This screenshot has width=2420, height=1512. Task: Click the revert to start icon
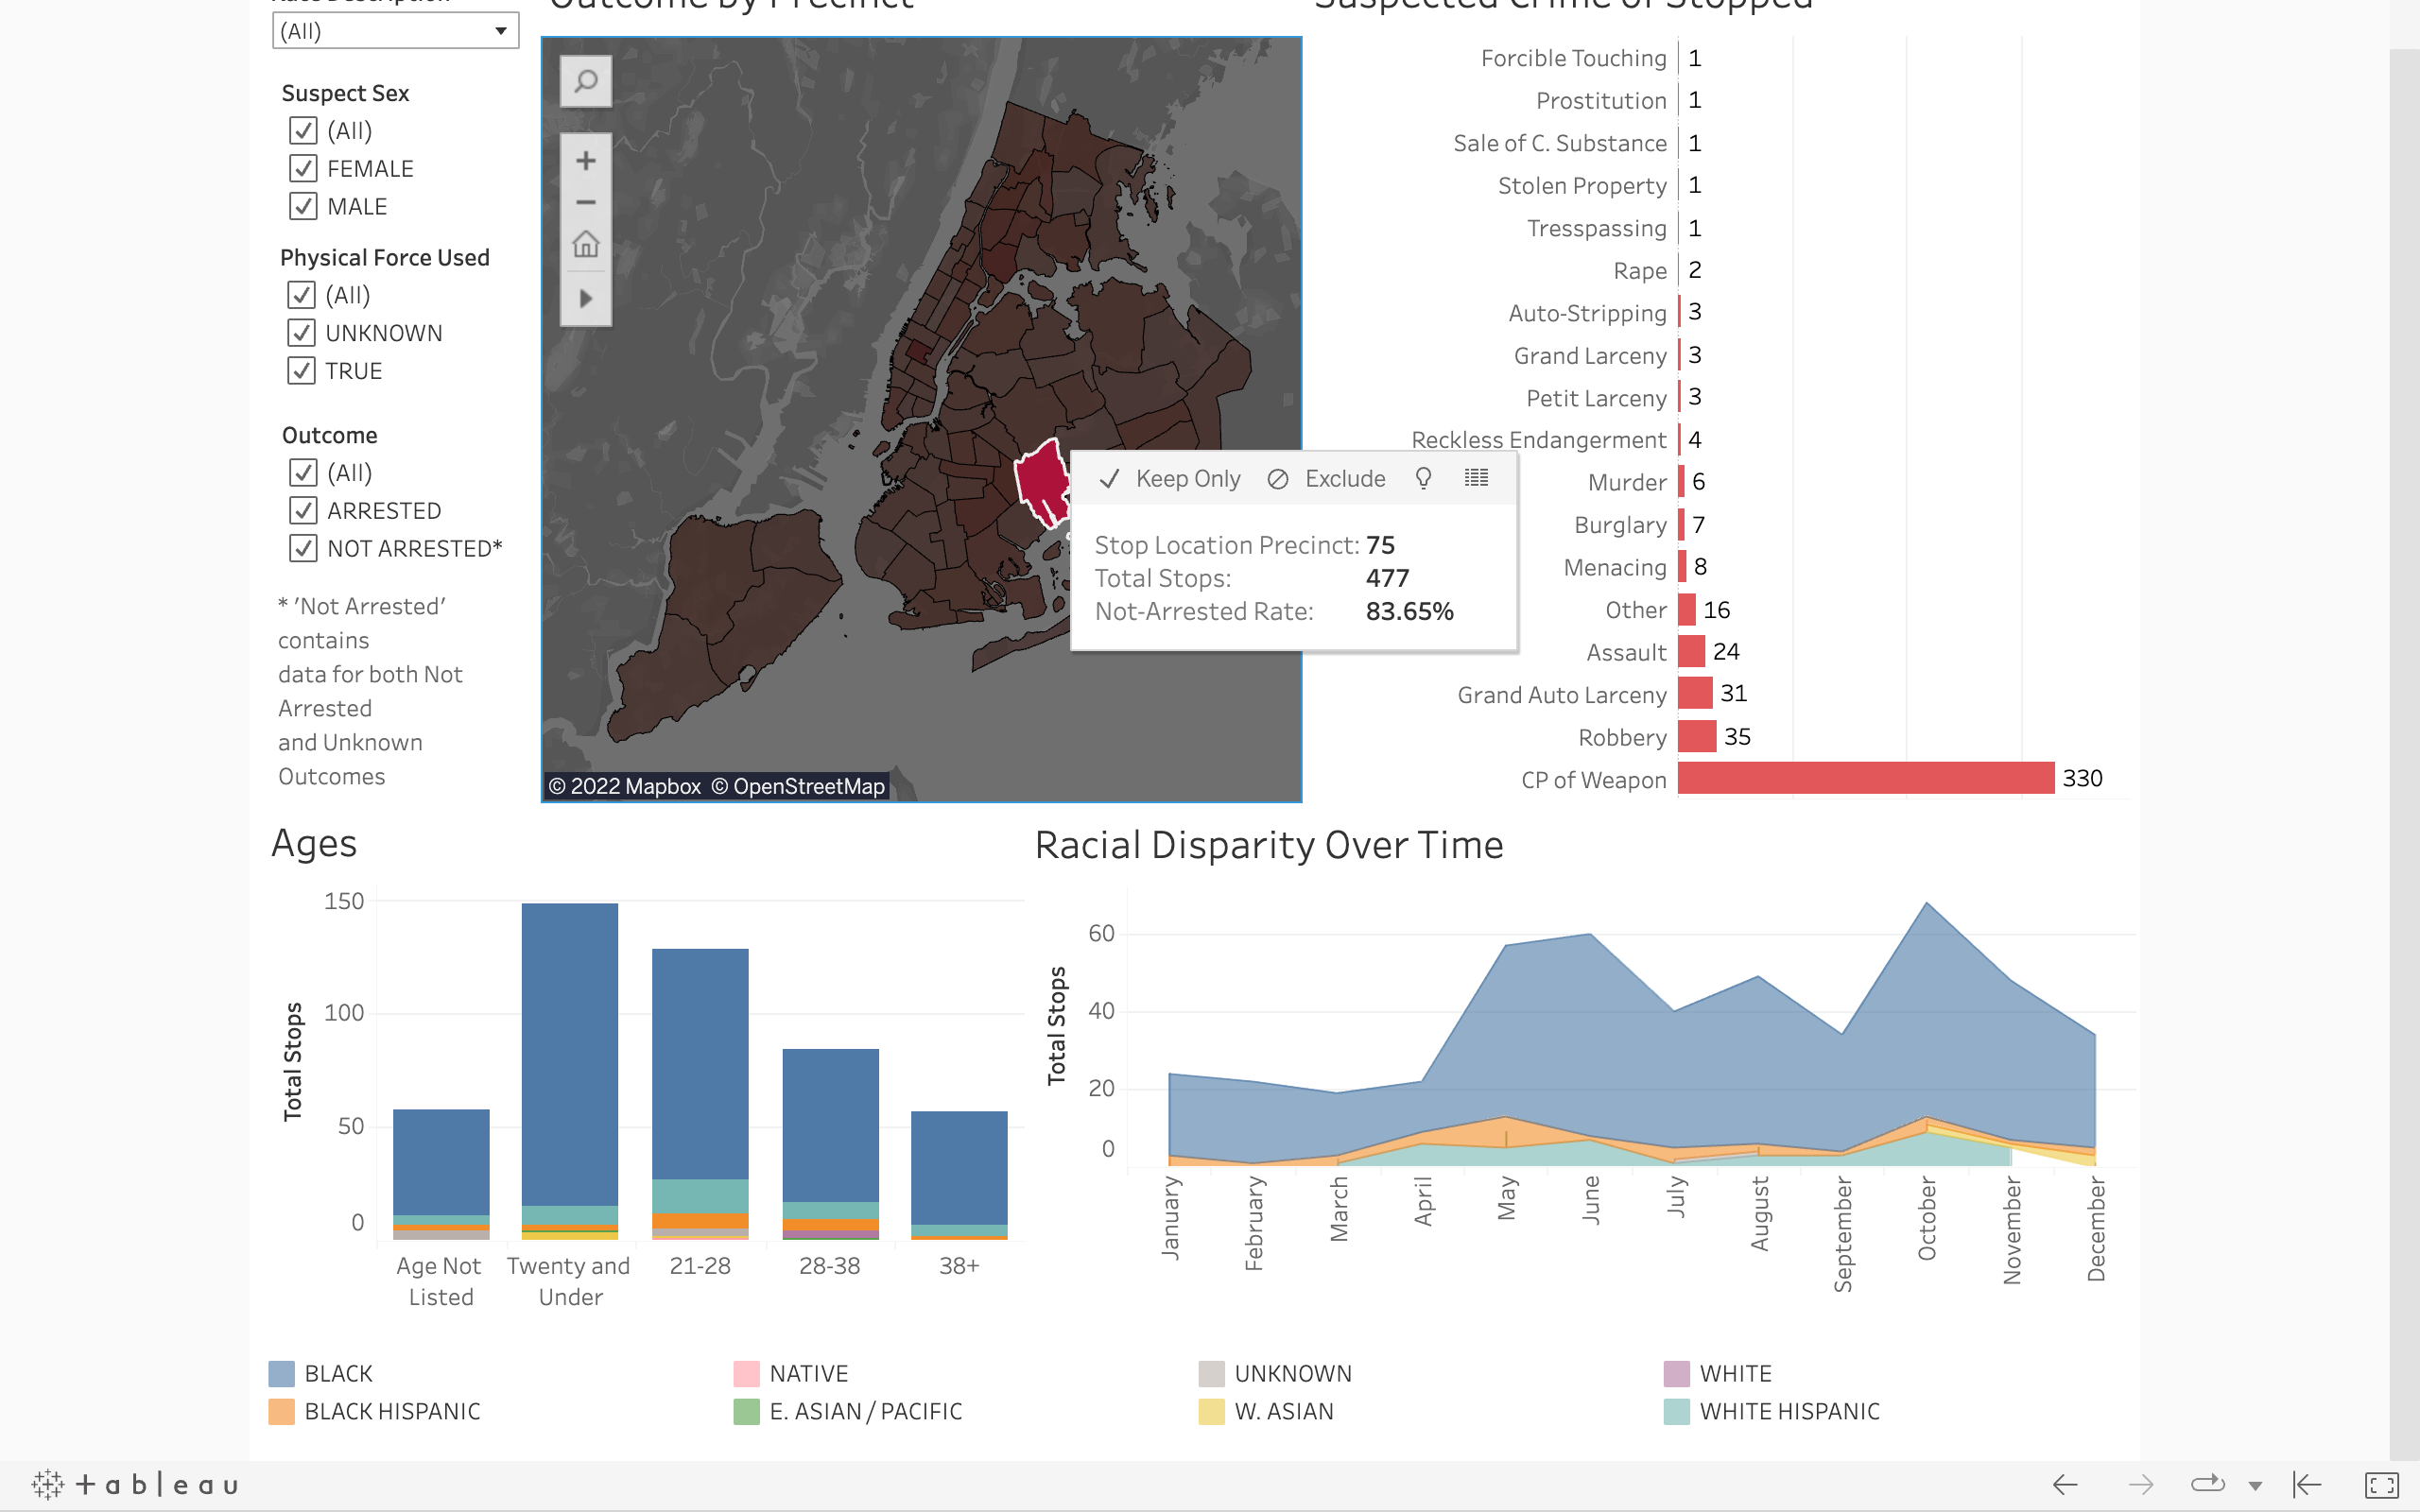pyautogui.click(x=2307, y=1485)
